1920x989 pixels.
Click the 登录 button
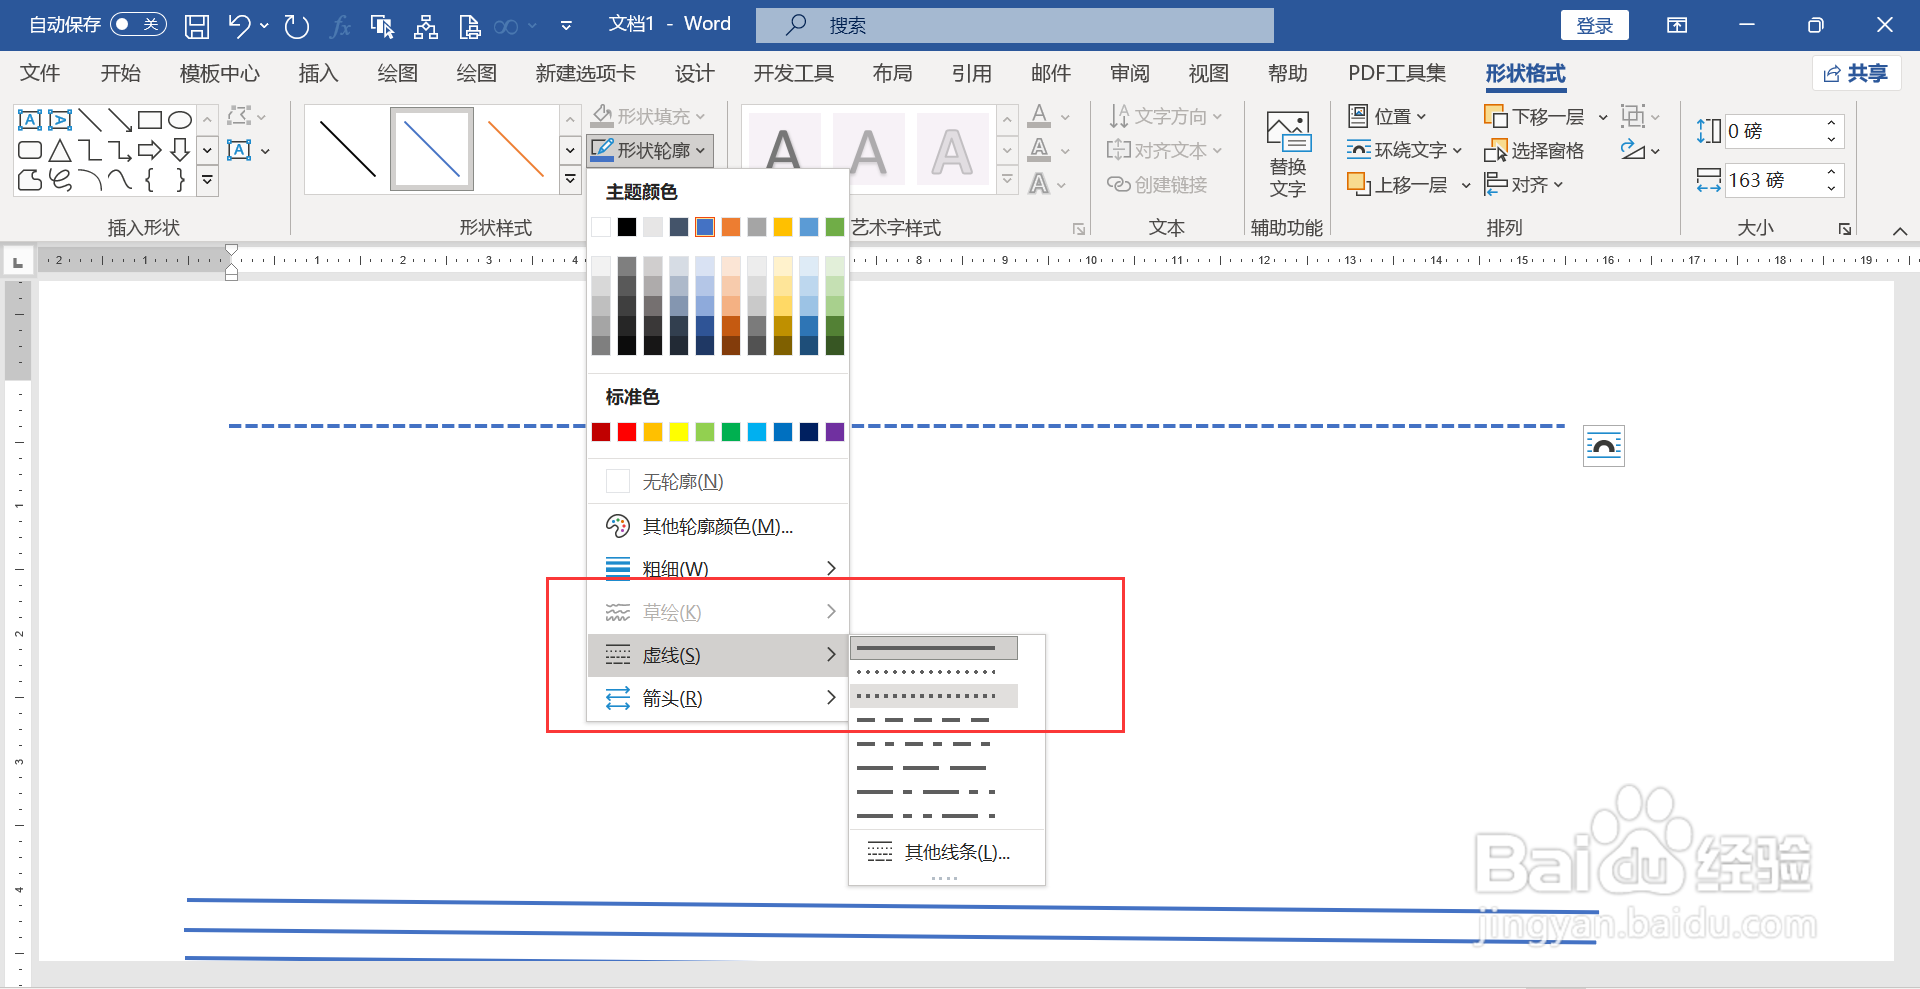[1594, 26]
